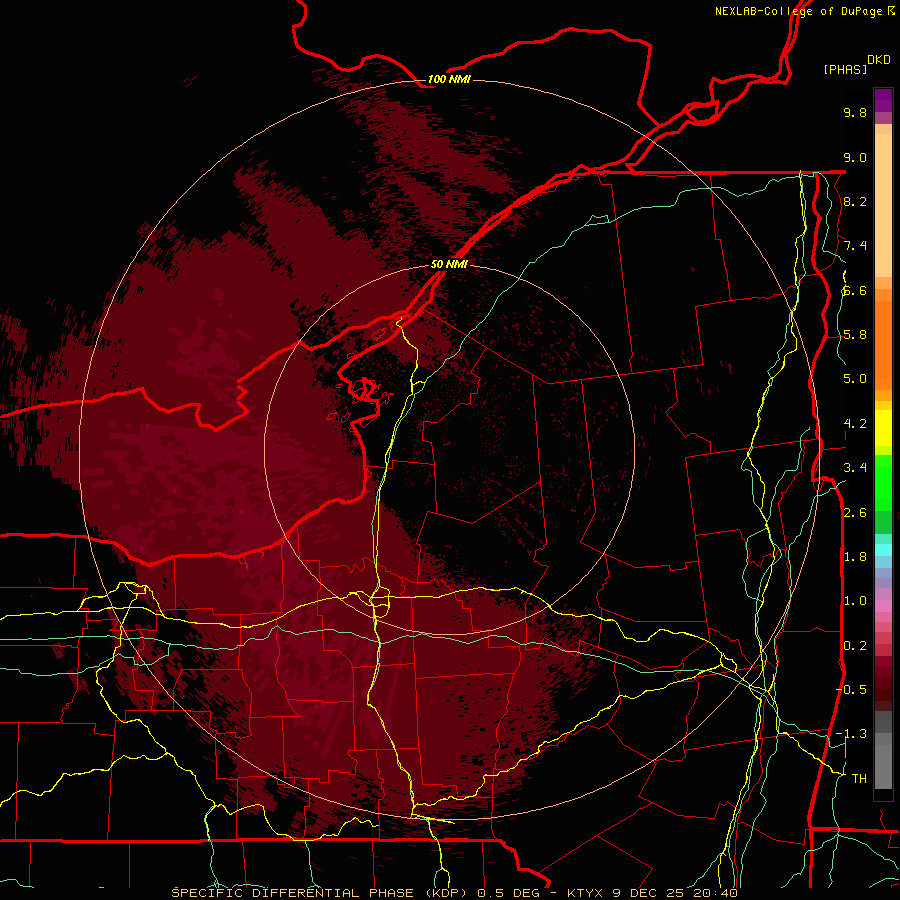Select the 5.8 value on the color scale
Viewport: 900px width, 900px height.
tap(855, 335)
